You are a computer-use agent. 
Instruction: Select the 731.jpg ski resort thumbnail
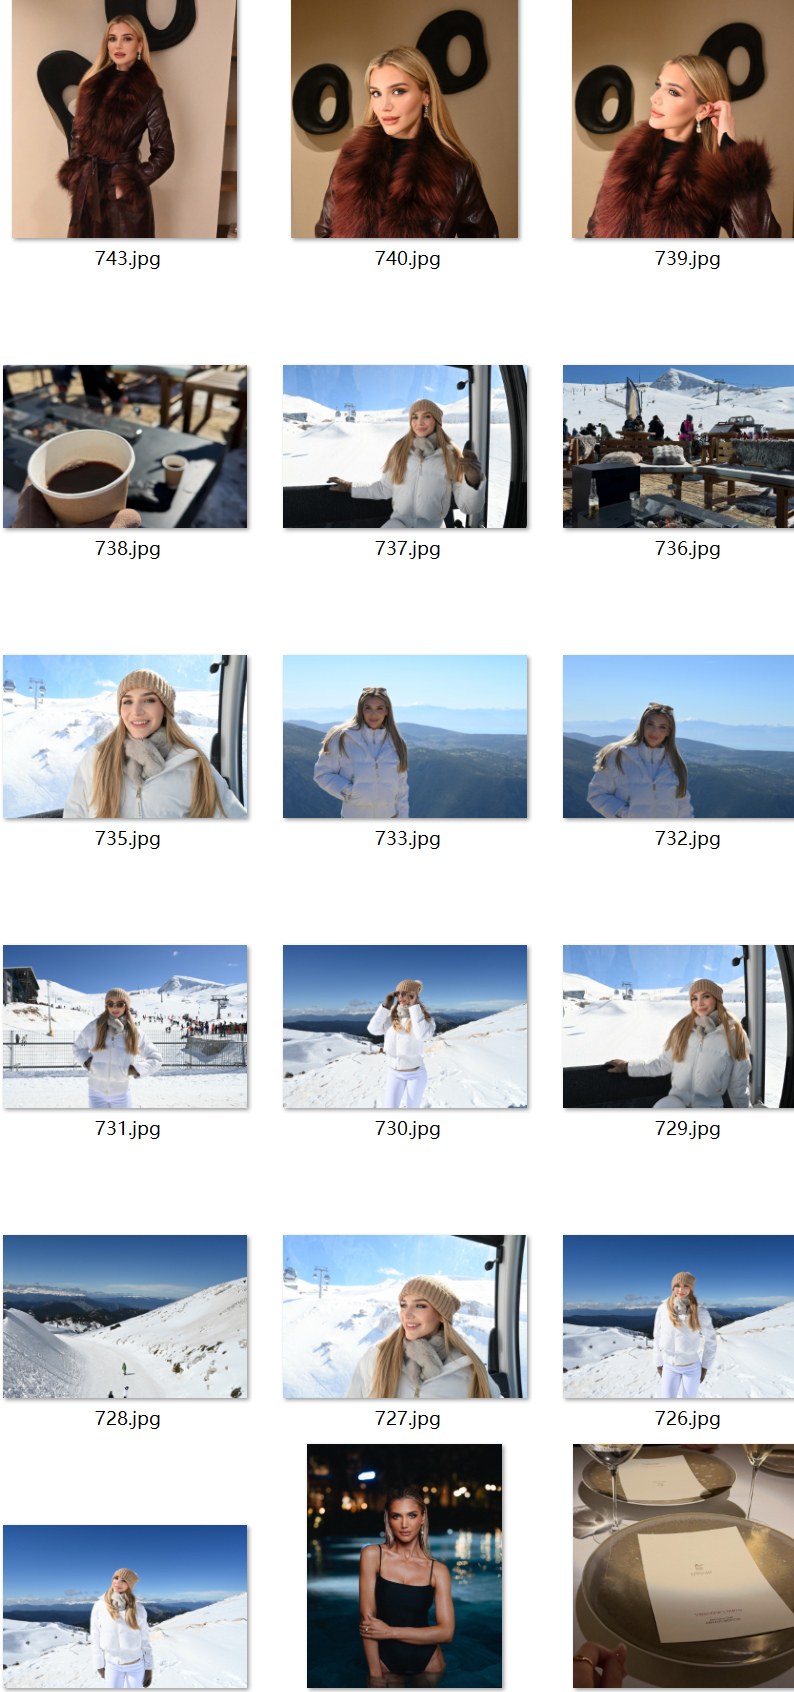pos(125,1026)
